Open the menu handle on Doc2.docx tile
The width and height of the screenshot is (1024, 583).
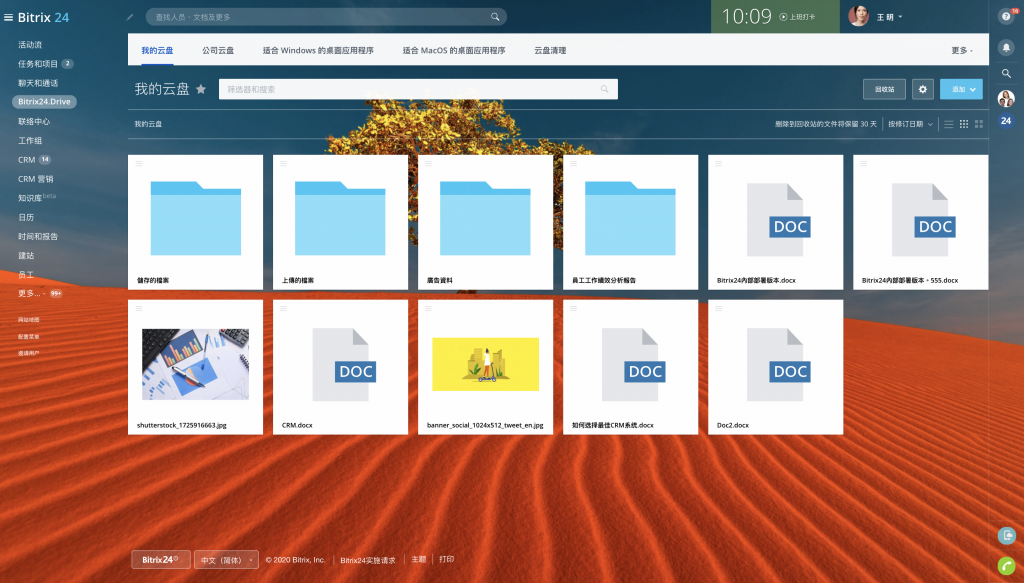coord(718,308)
